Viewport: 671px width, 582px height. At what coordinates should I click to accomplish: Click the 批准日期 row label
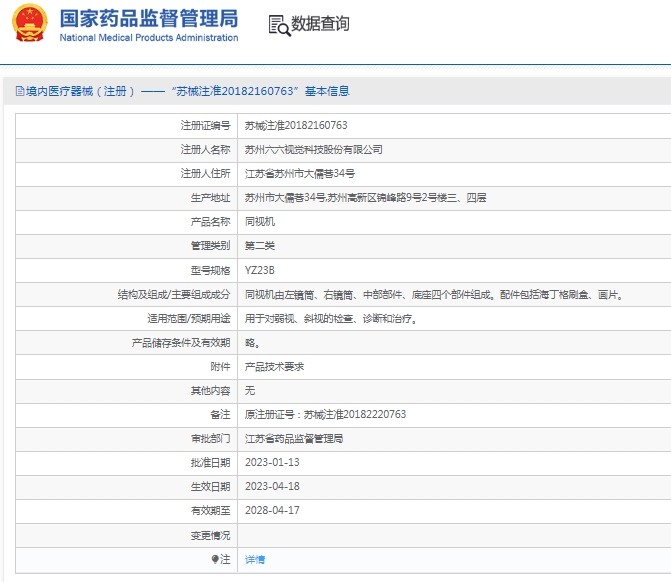(x=211, y=462)
